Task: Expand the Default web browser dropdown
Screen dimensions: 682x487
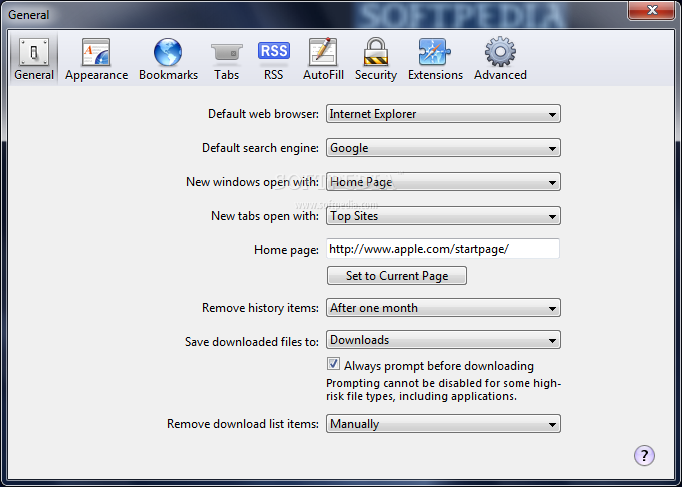Action: (x=443, y=114)
